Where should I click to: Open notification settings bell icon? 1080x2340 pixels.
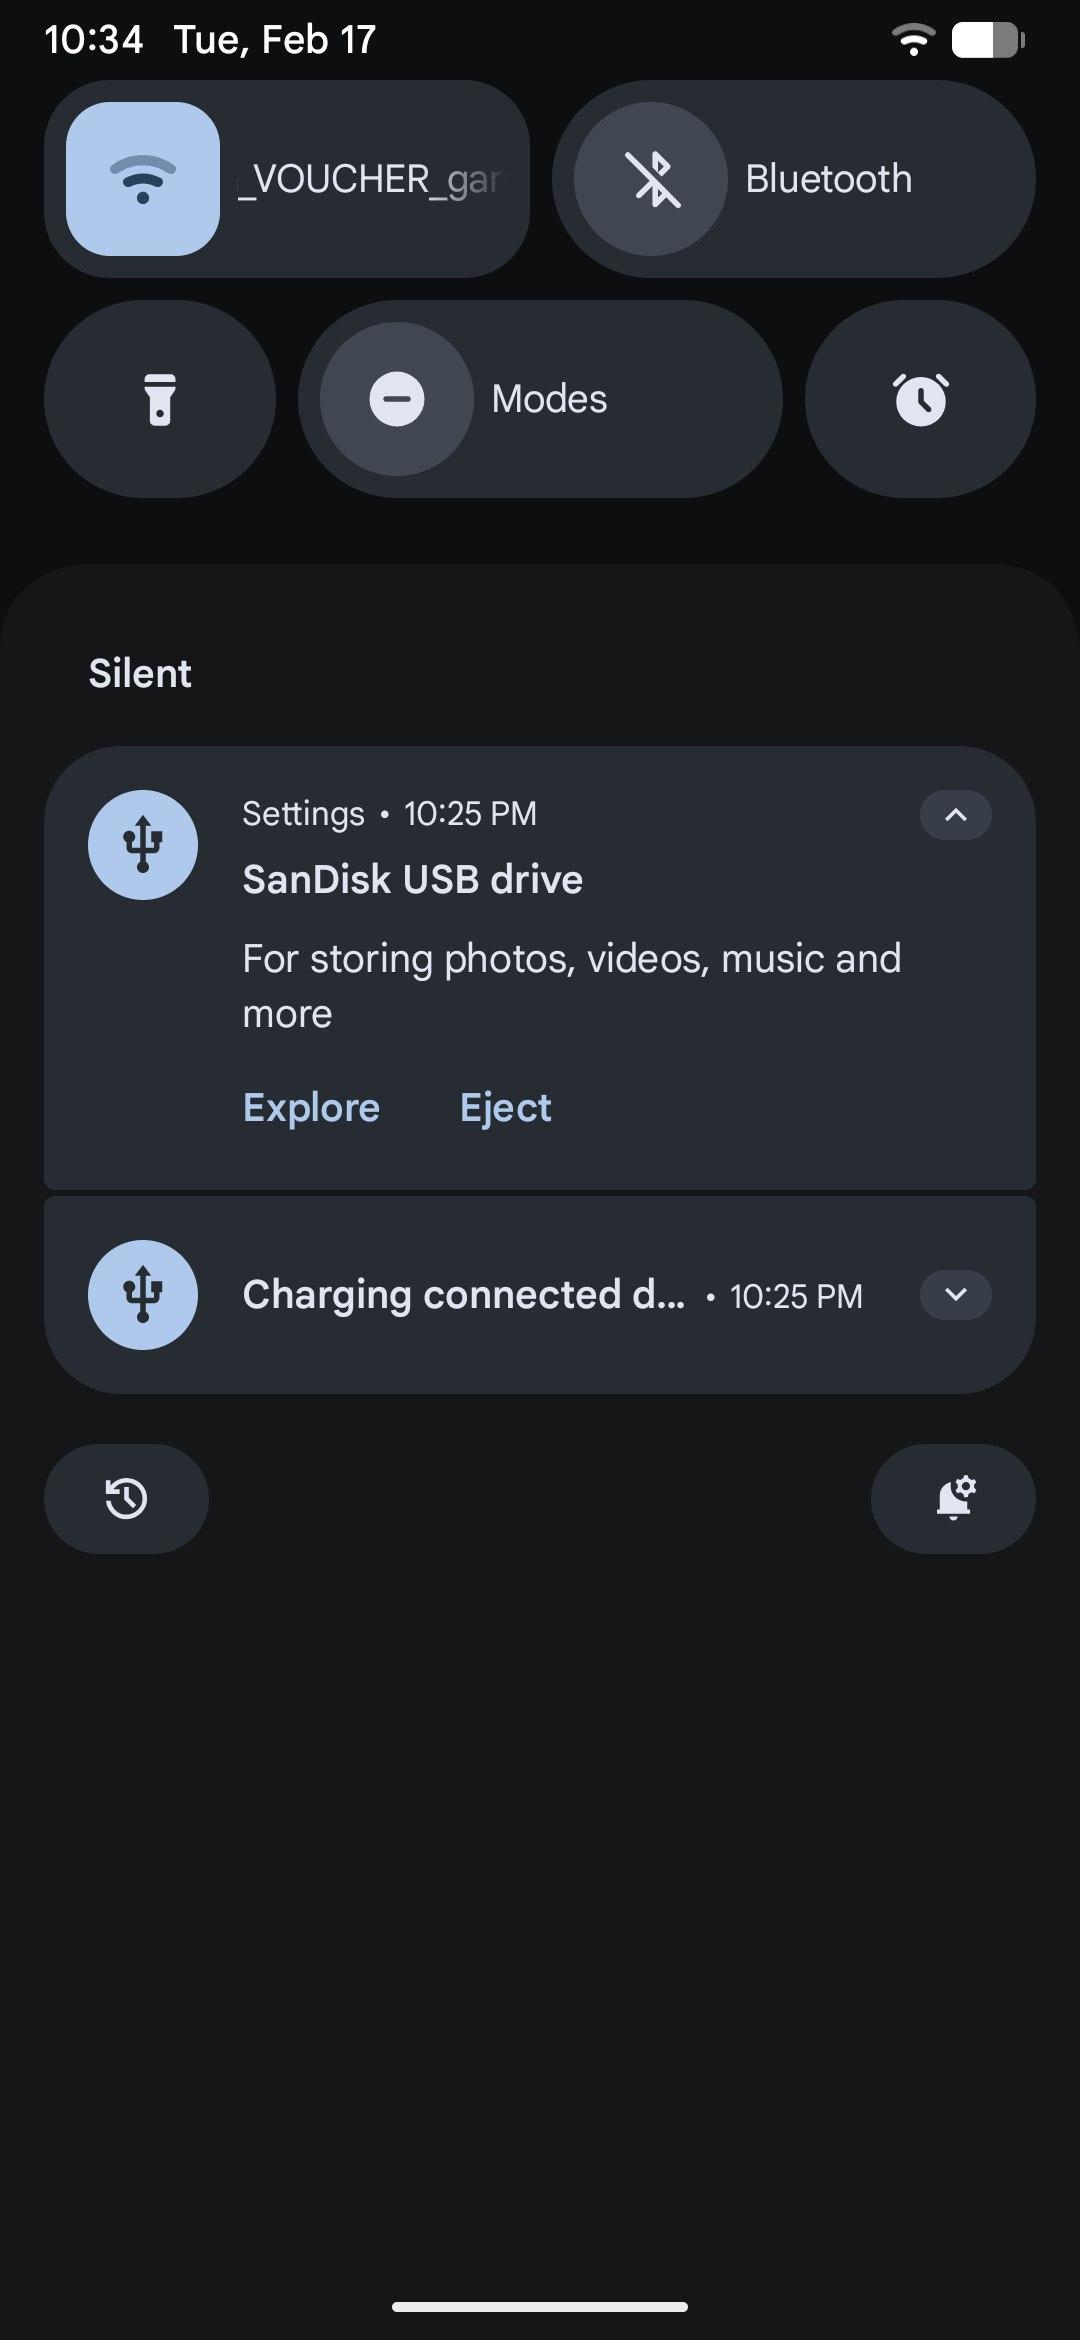point(953,1499)
